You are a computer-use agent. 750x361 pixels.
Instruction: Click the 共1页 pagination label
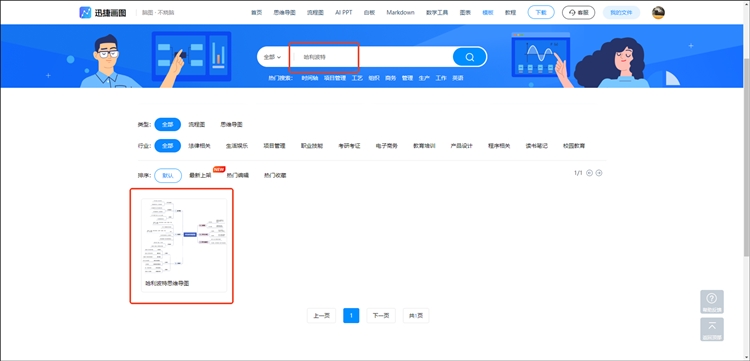coord(416,316)
